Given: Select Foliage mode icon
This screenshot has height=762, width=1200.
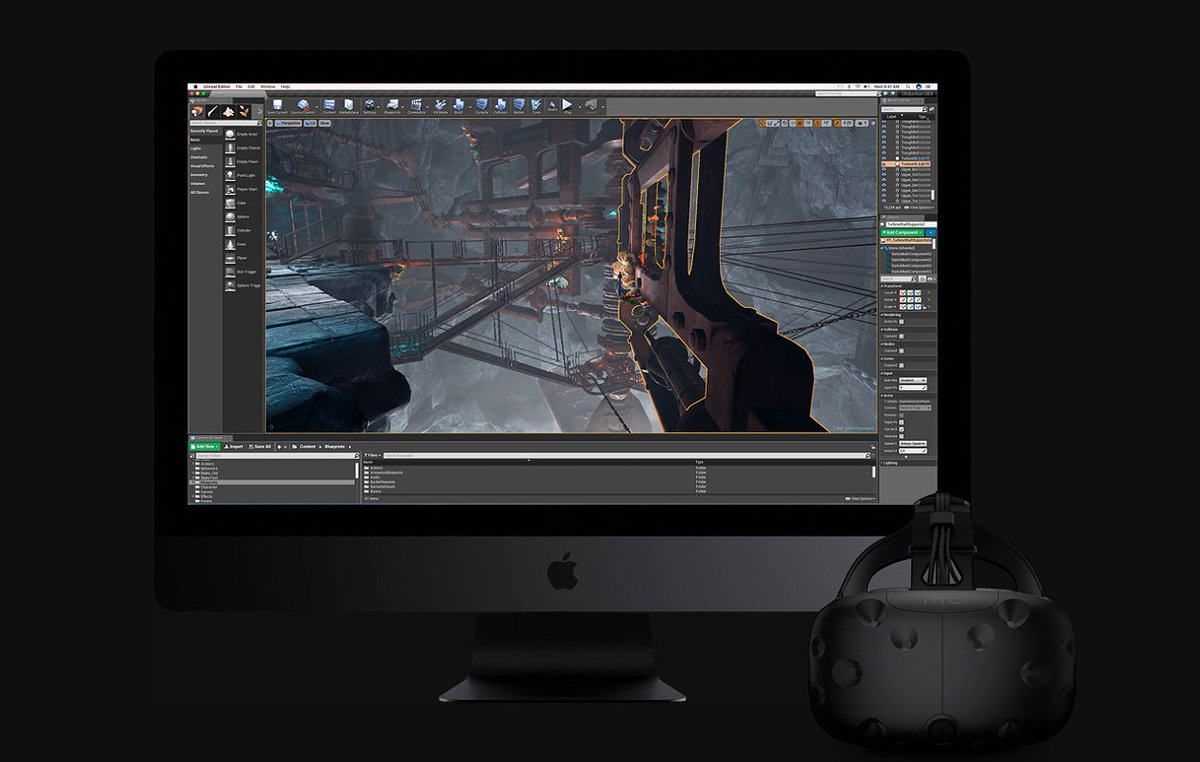Looking at the screenshot, I should 244,112.
